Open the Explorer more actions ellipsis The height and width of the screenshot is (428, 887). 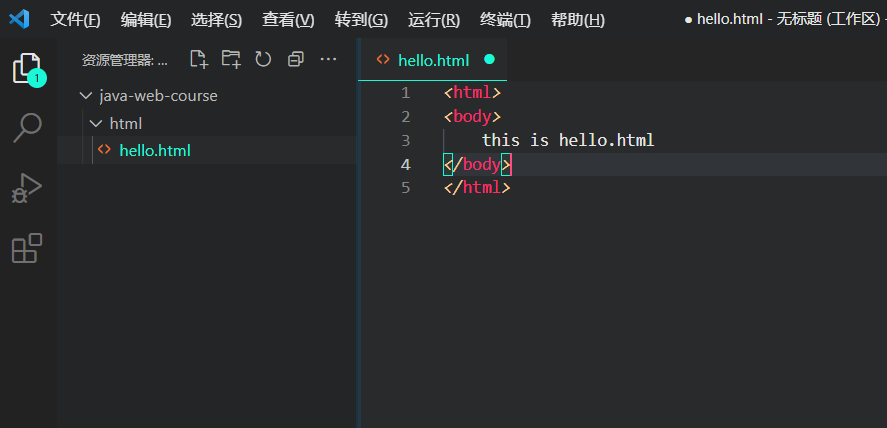click(329, 59)
